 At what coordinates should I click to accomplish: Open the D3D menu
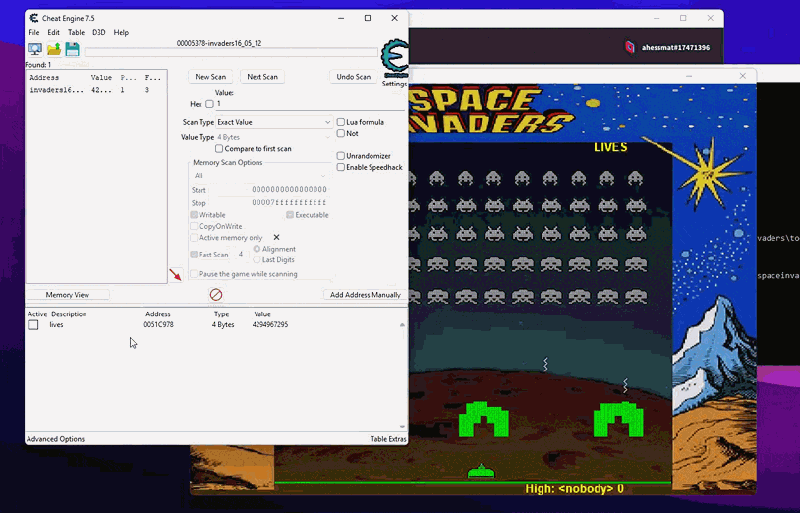(99, 32)
